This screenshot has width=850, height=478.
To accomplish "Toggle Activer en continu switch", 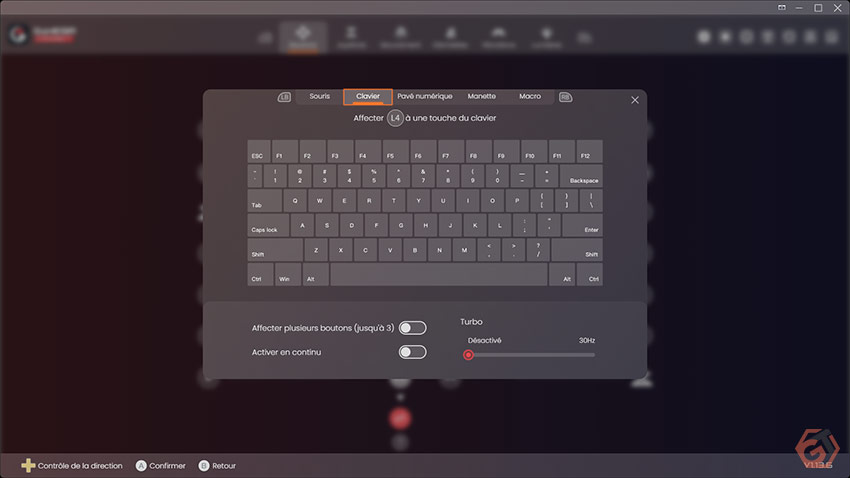I will point(413,352).
